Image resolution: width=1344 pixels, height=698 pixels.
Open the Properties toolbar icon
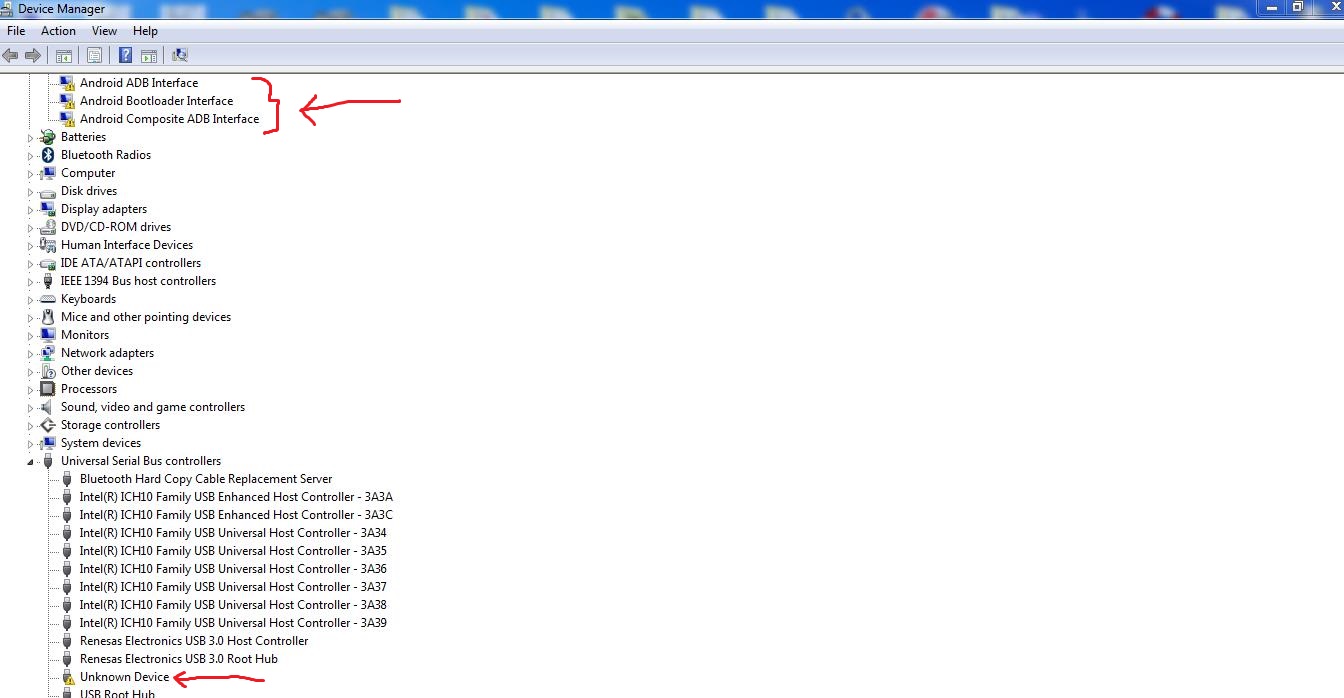tap(95, 55)
